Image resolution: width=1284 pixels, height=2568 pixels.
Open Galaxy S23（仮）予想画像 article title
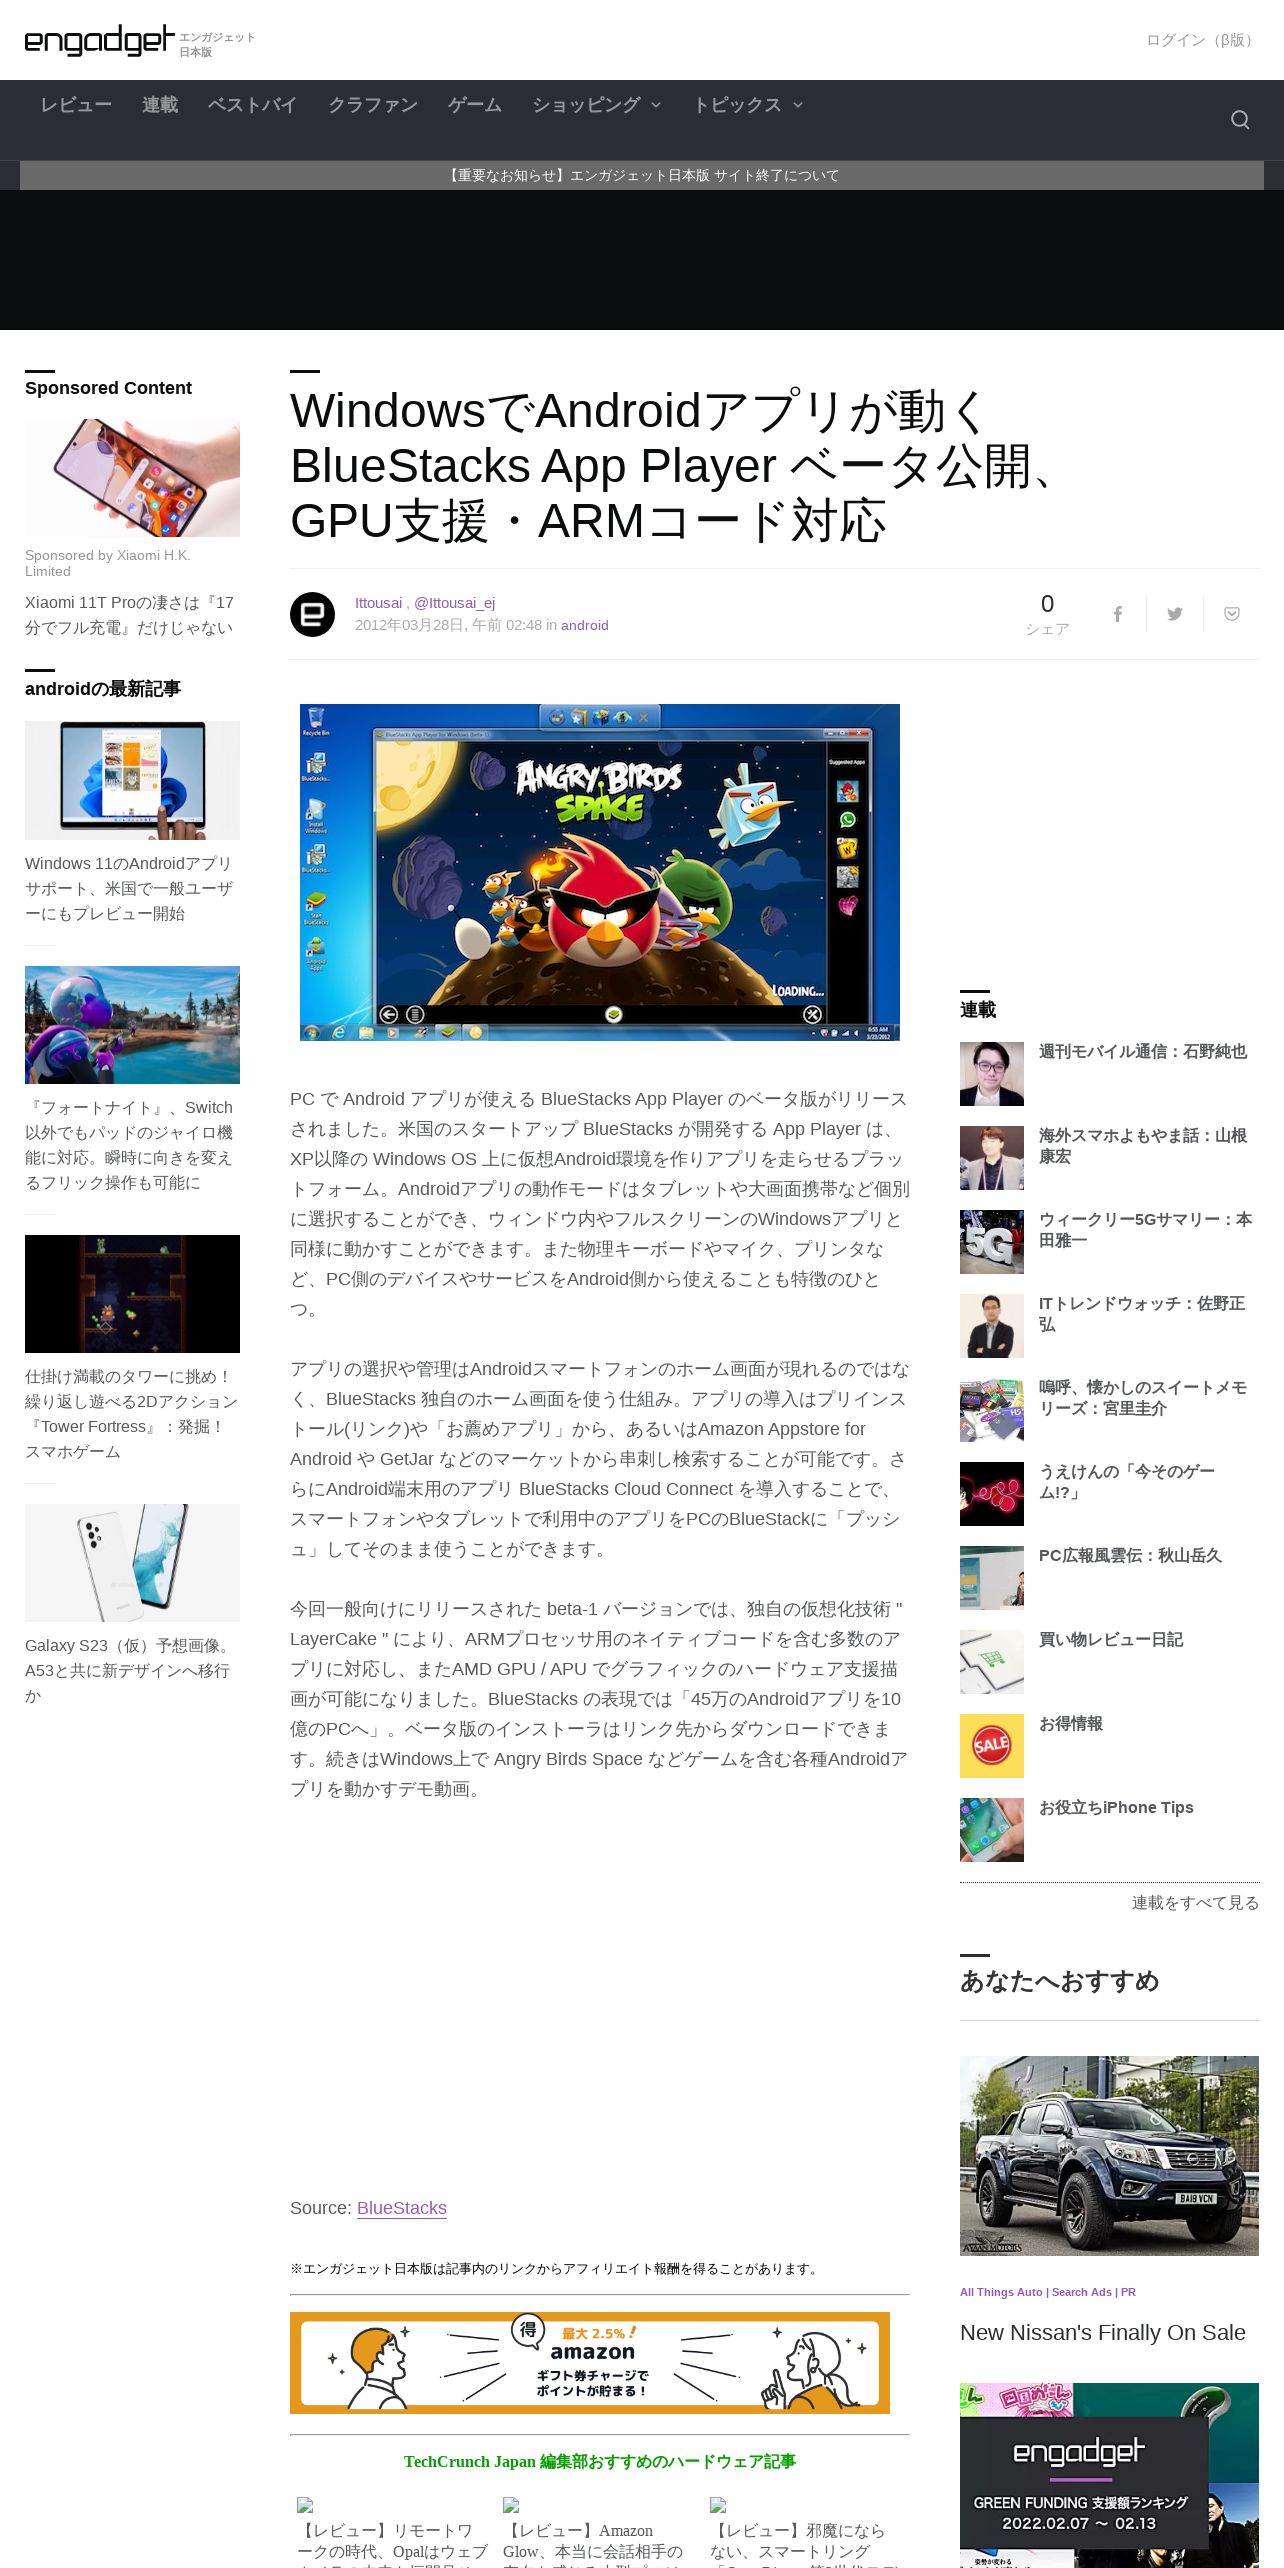click(129, 1670)
